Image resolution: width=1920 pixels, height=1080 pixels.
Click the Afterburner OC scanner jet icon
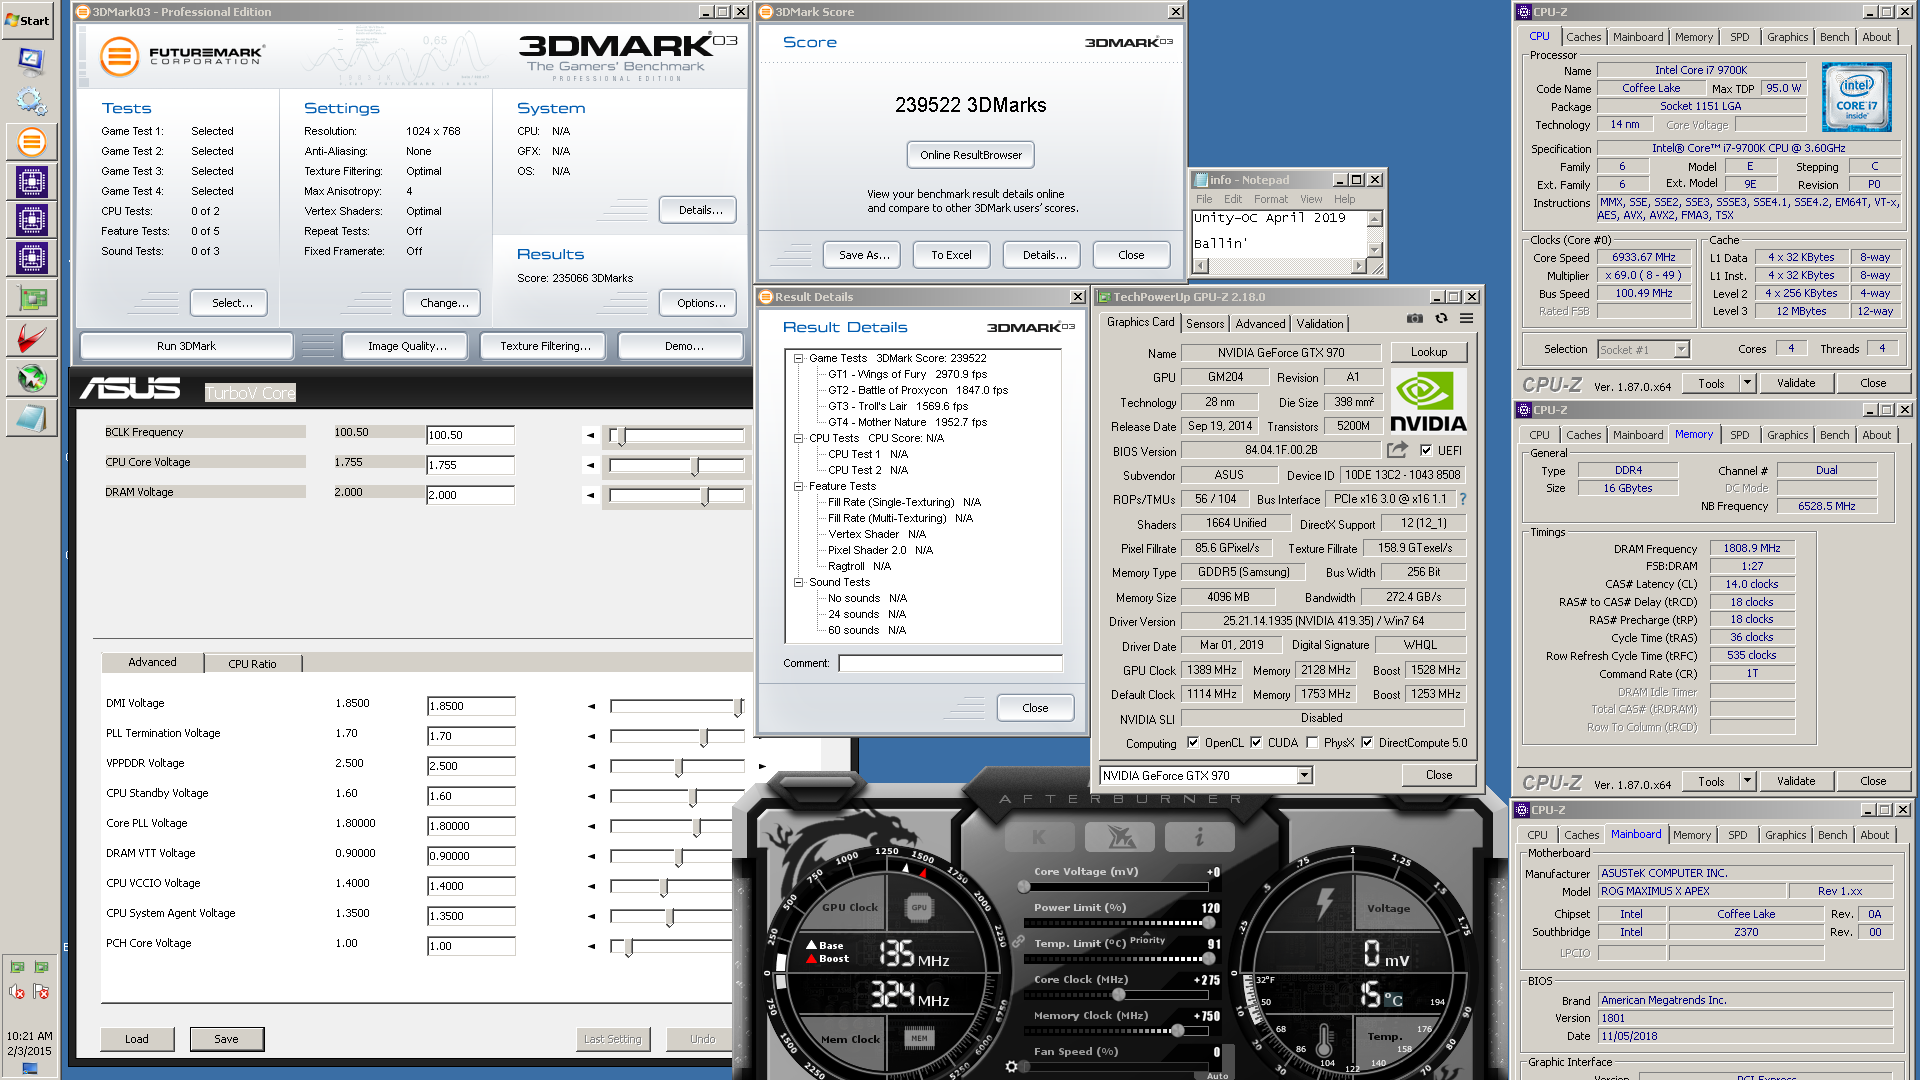coord(1120,837)
